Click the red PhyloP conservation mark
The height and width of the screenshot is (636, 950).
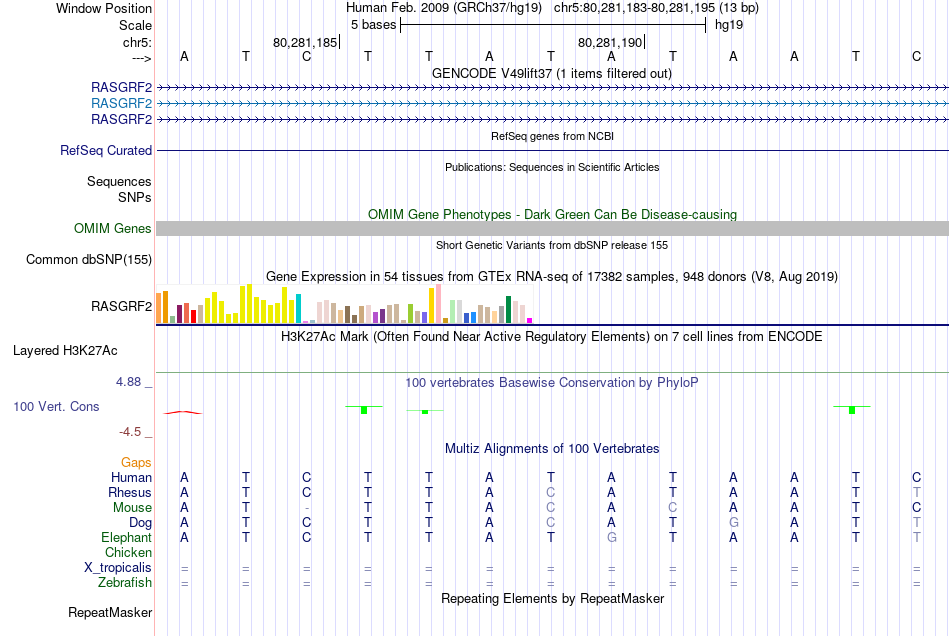183,412
